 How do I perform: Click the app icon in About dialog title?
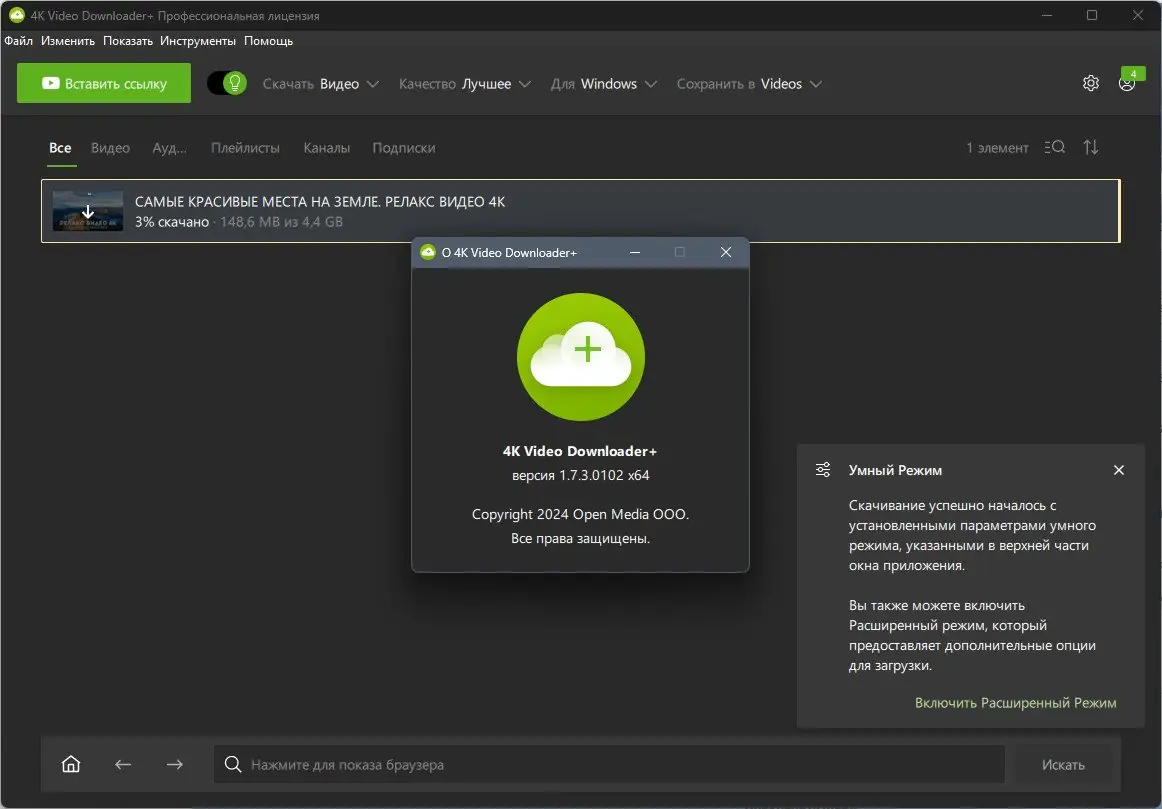[428, 252]
